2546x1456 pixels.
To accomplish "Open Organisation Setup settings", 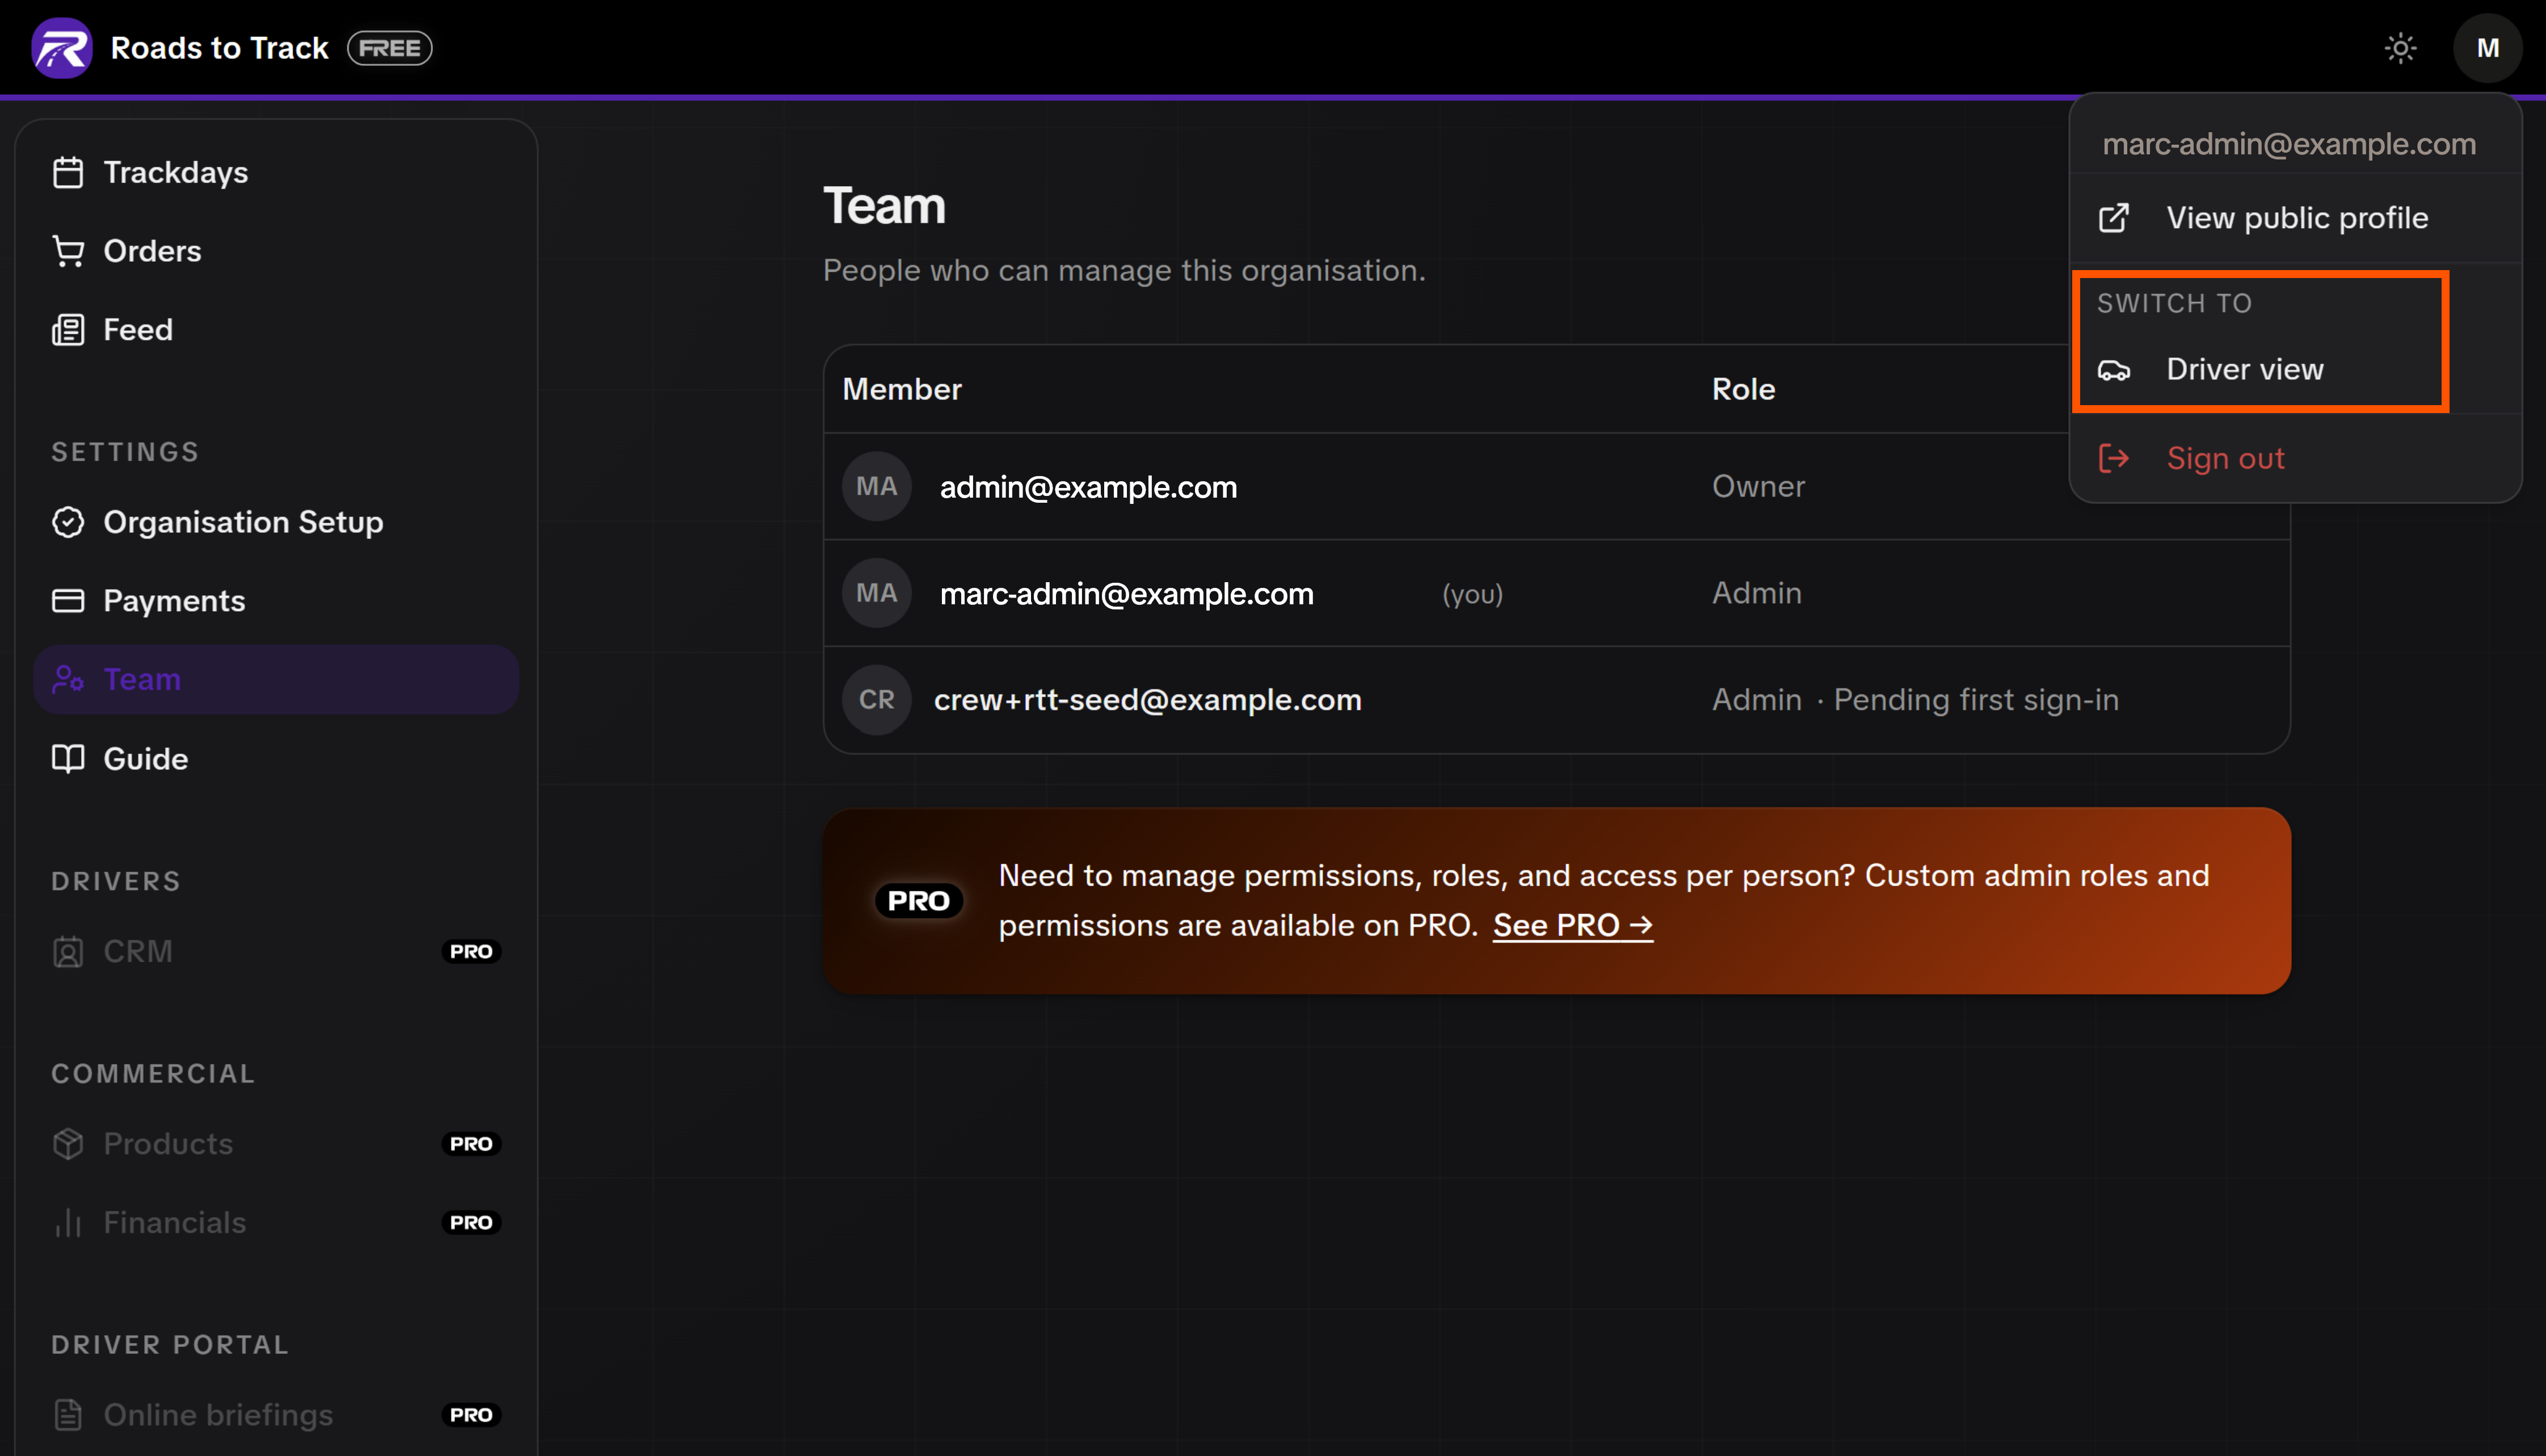I will click(275, 522).
